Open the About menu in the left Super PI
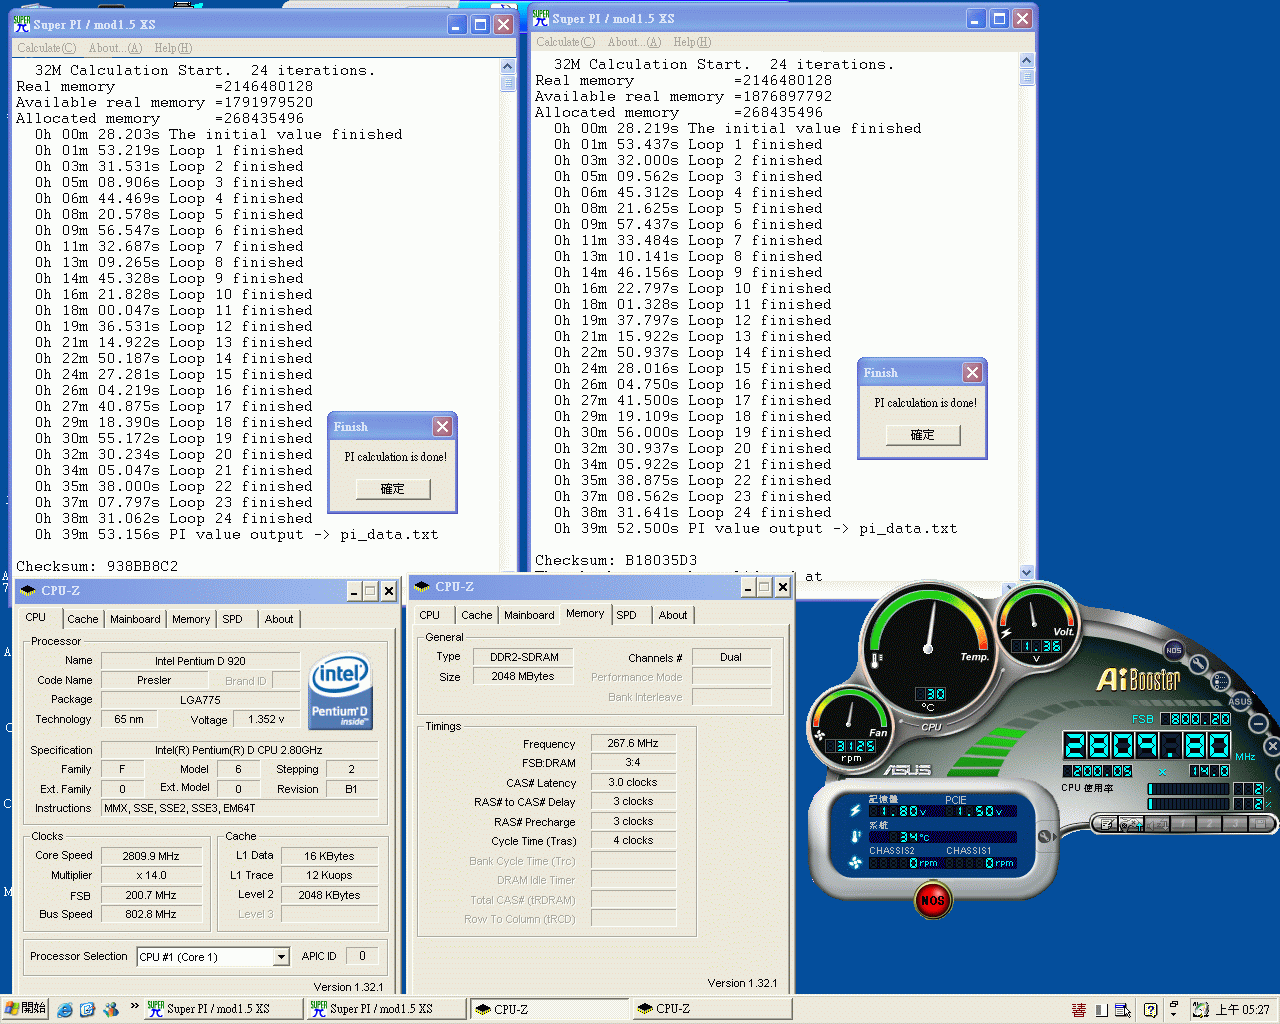Screen dimensions: 1280x1024 coord(115,48)
